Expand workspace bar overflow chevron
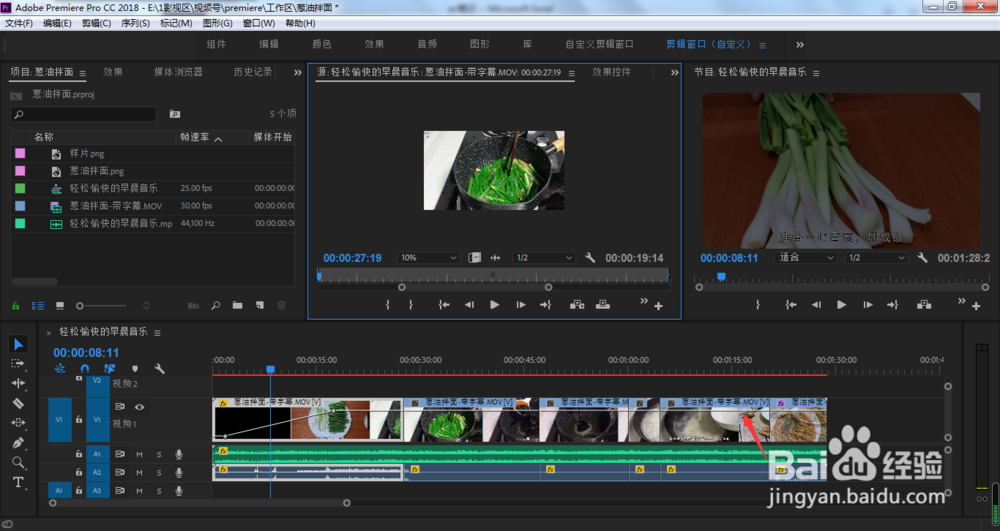Image resolution: width=1000 pixels, height=531 pixels. 800,45
